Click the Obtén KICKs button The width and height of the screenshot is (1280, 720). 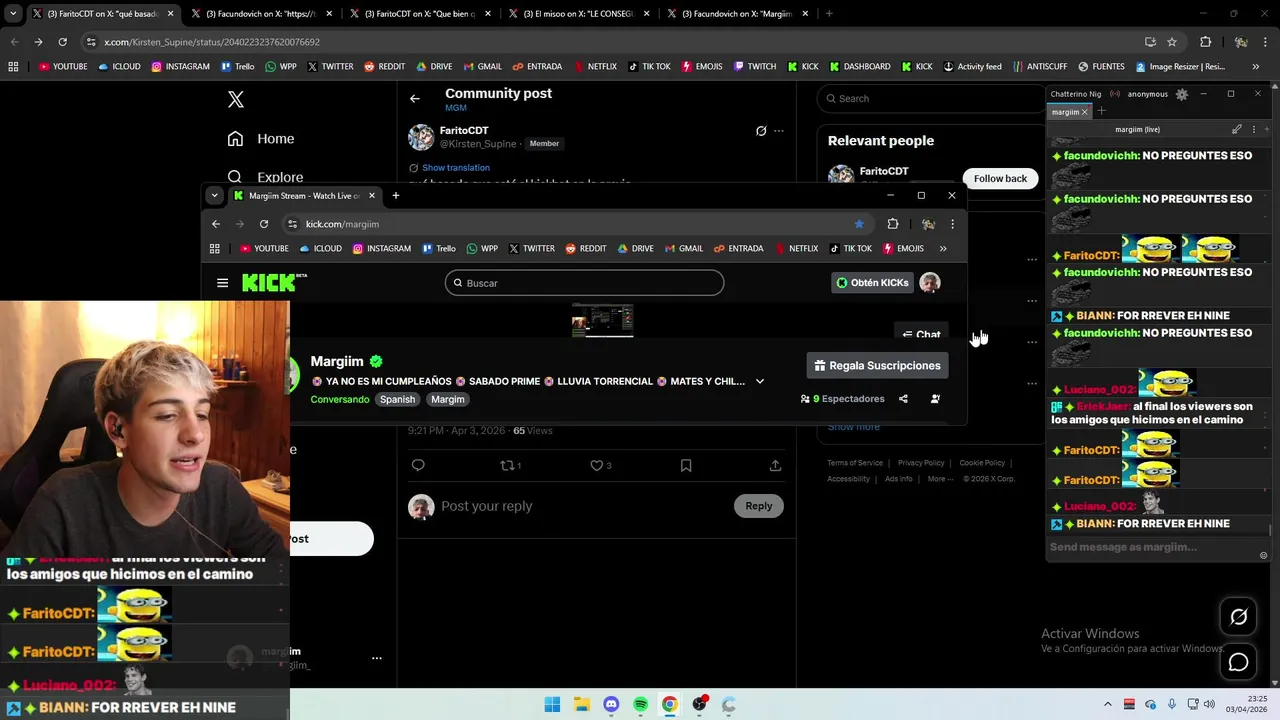pyautogui.click(x=872, y=283)
